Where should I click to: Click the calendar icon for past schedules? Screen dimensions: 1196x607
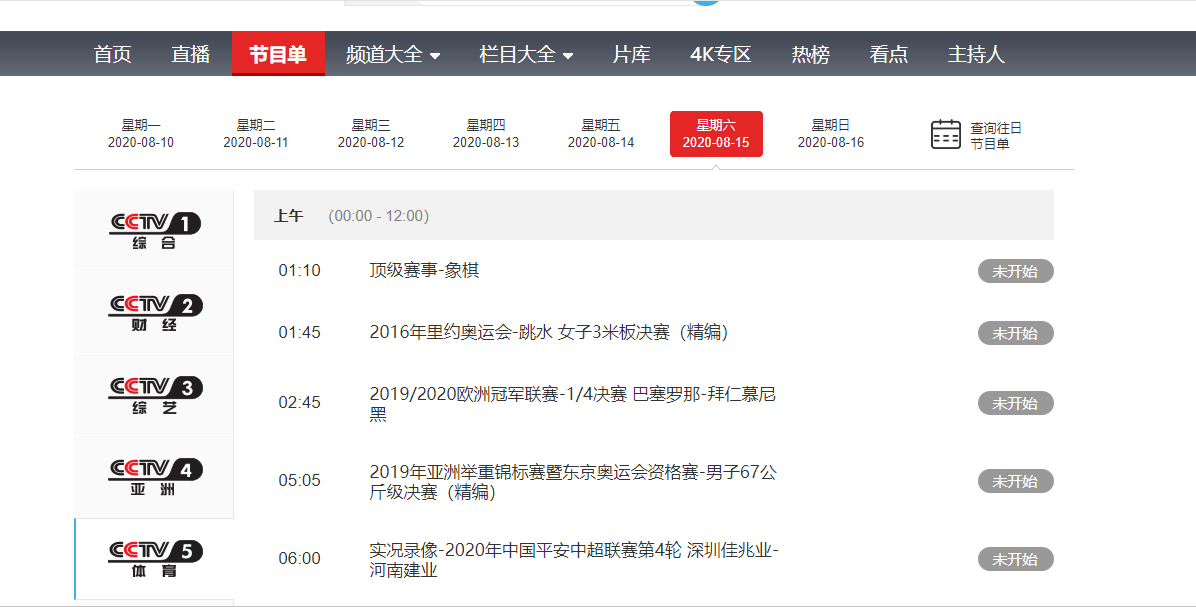(945, 134)
